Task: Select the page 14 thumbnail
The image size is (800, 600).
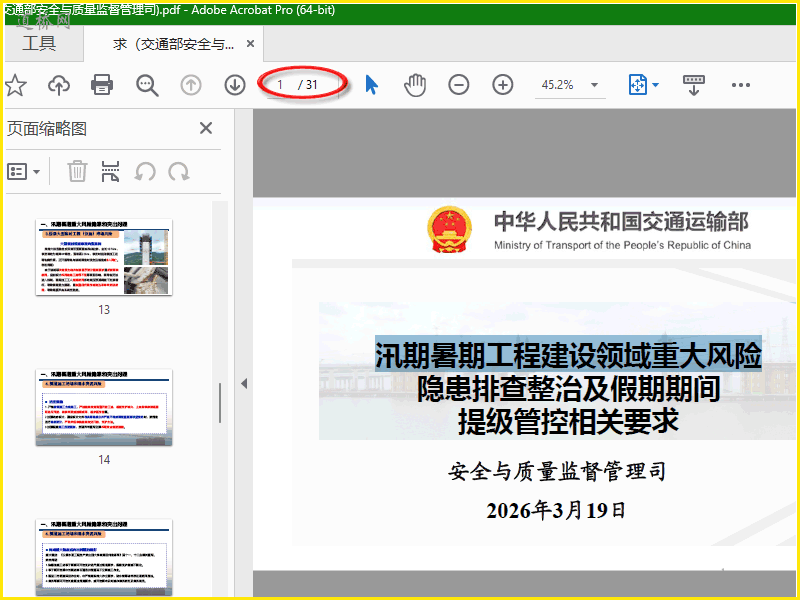Action: pyautogui.click(x=104, y=407)
